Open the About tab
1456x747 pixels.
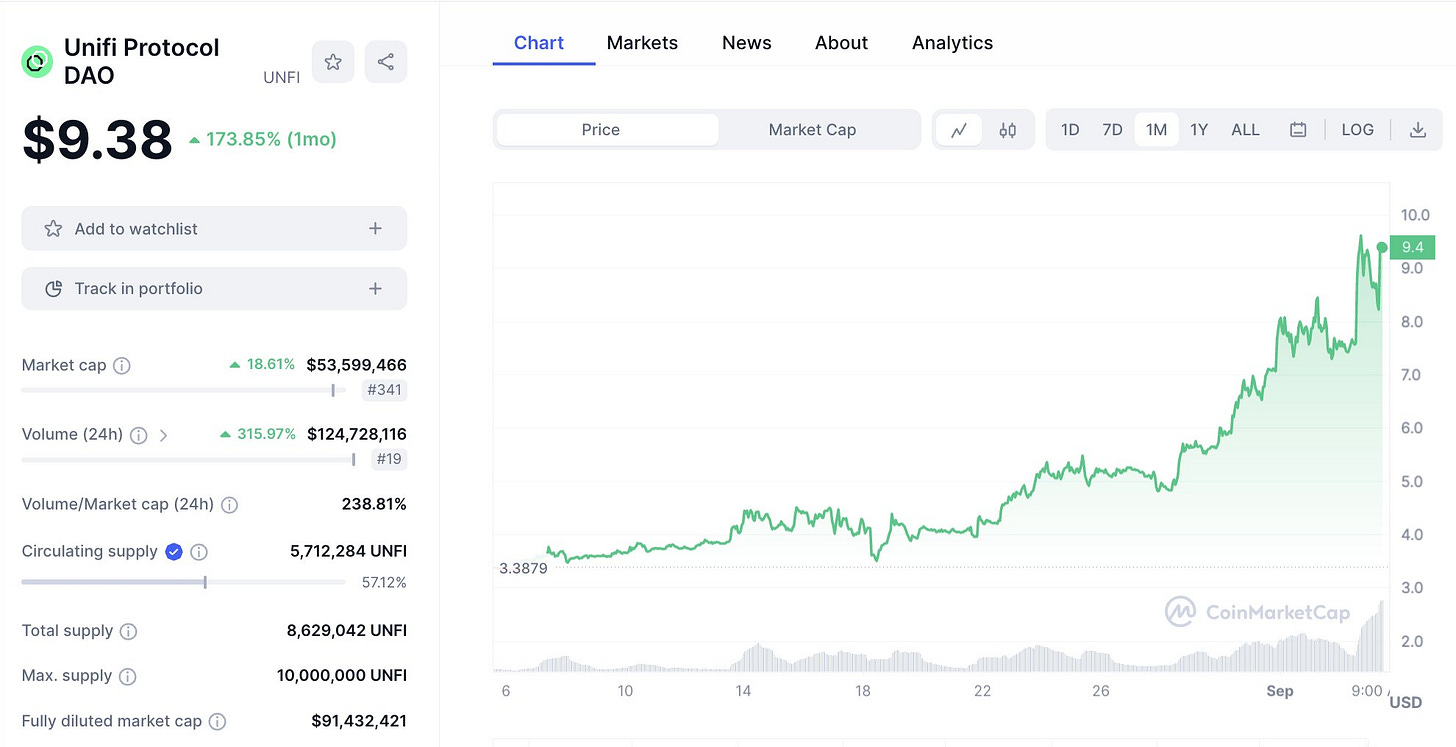click(841, 43)
